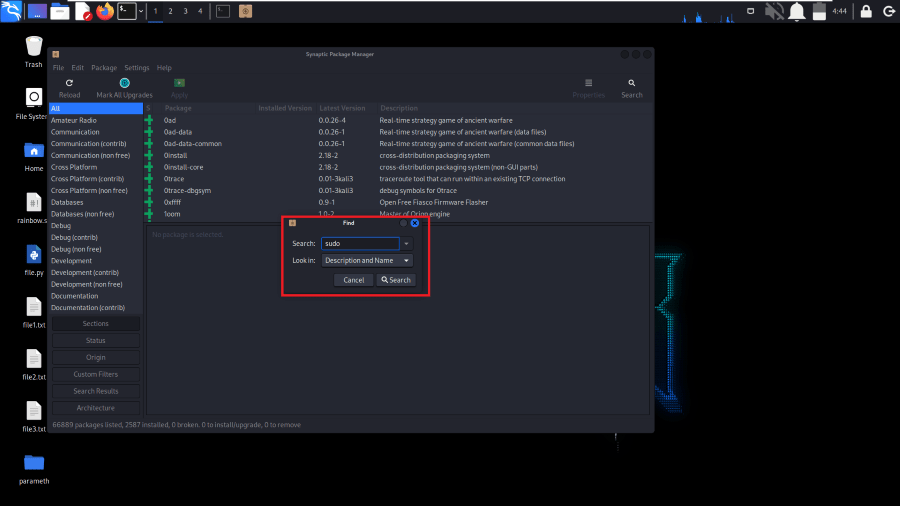Click the log out icon
Screen dimensions: 900x506
(889, 11)
